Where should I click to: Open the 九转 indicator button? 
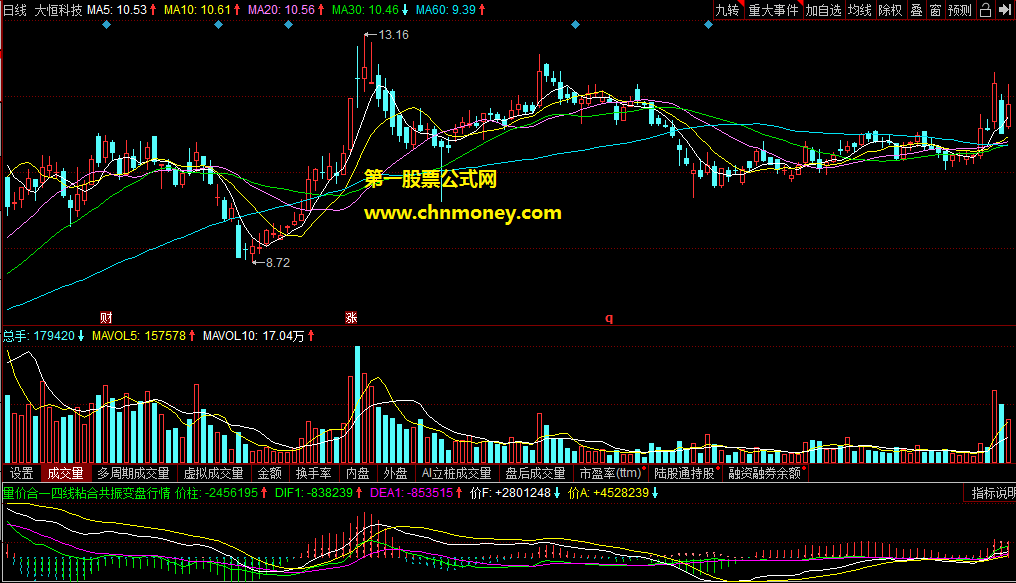[x=728, y=10]
